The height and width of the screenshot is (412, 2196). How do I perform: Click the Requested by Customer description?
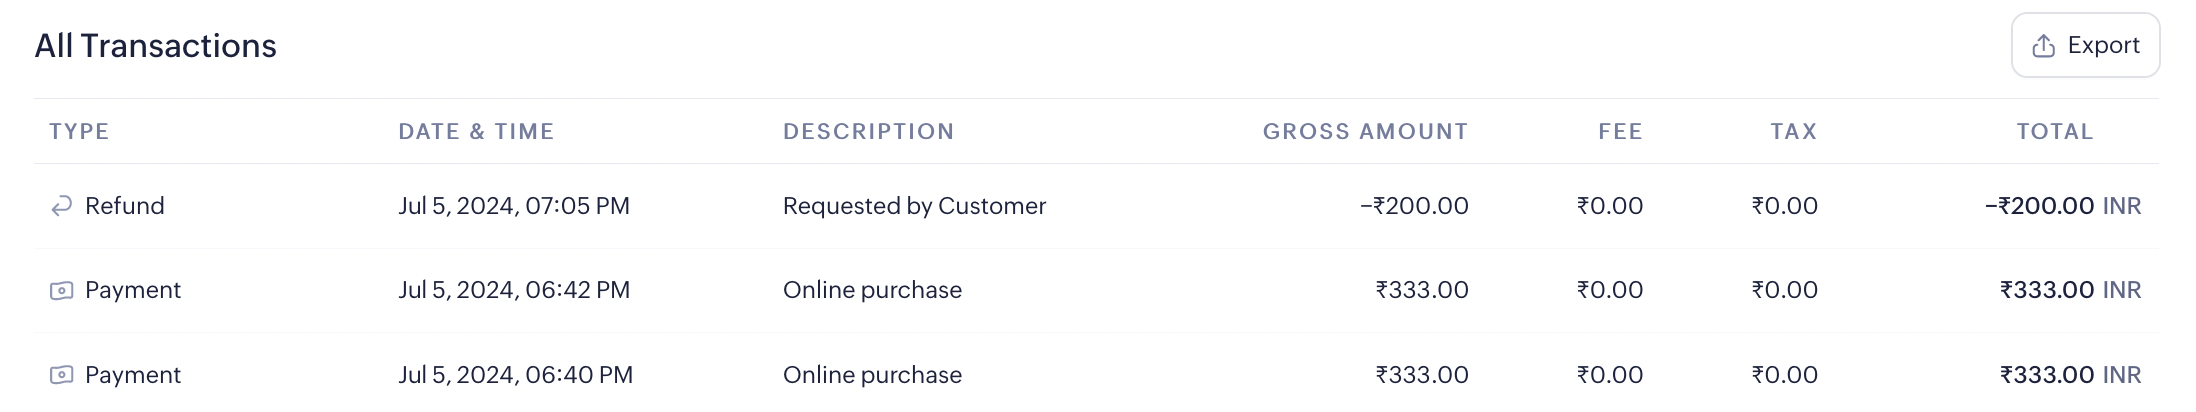(914, 206)
